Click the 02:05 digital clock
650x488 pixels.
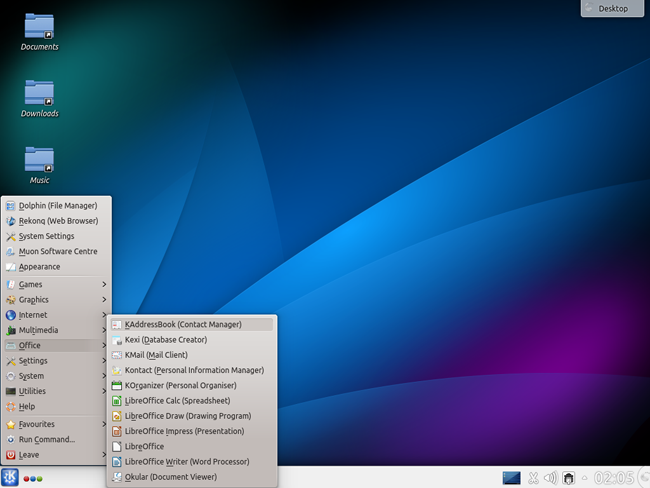click(x=614, y=478)
